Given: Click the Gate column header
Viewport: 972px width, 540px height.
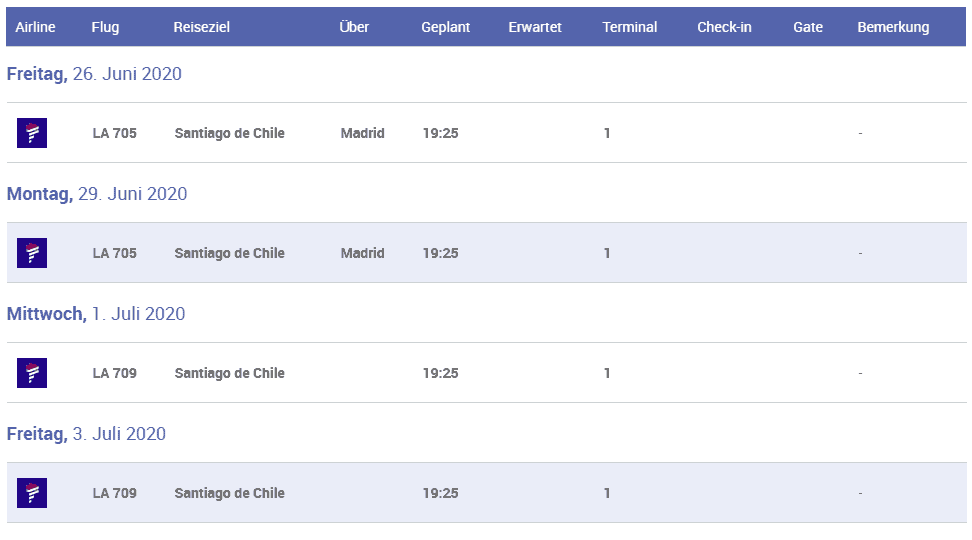Looking at the screenshot, I should (808, 27).
